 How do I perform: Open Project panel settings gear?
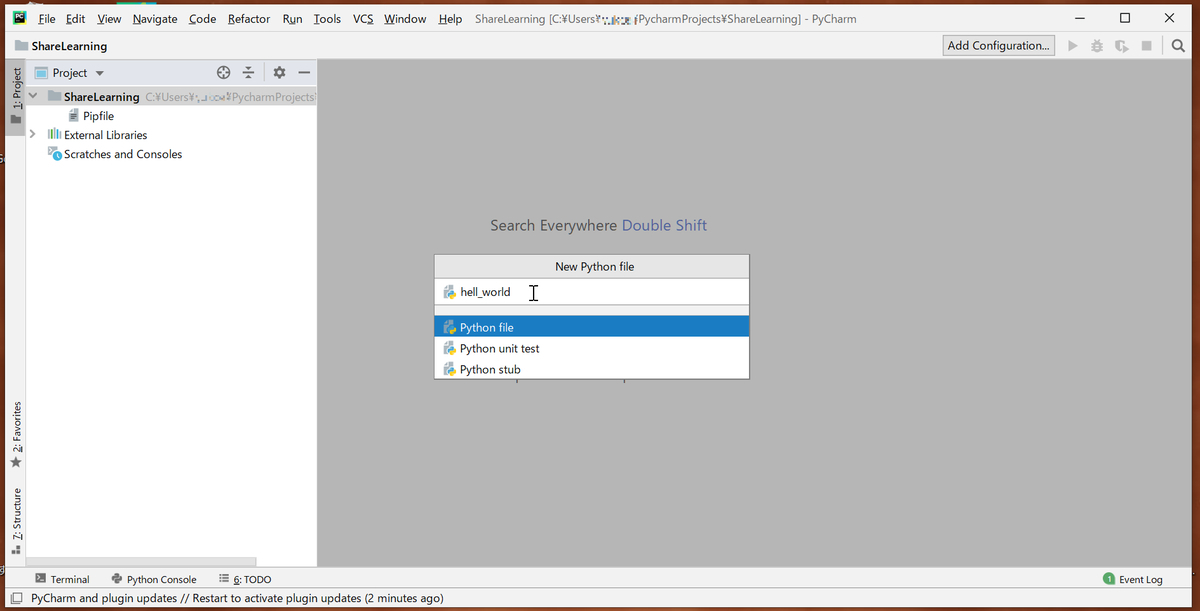[x=279, y=73]
